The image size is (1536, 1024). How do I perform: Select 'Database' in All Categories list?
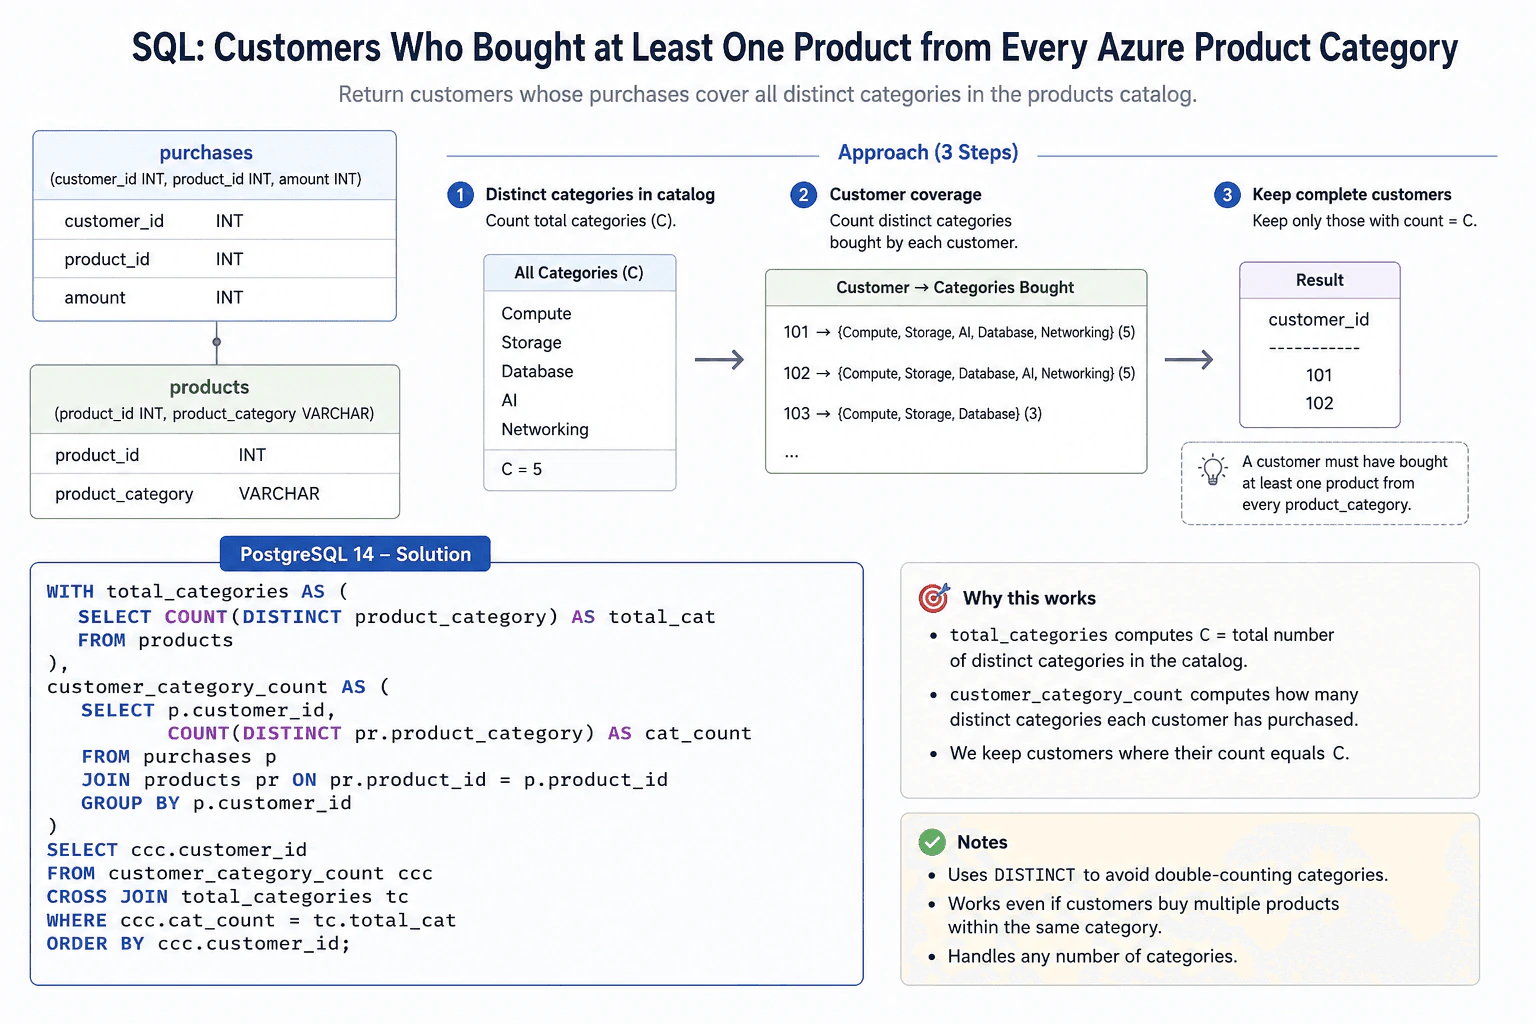pos(537,371)
